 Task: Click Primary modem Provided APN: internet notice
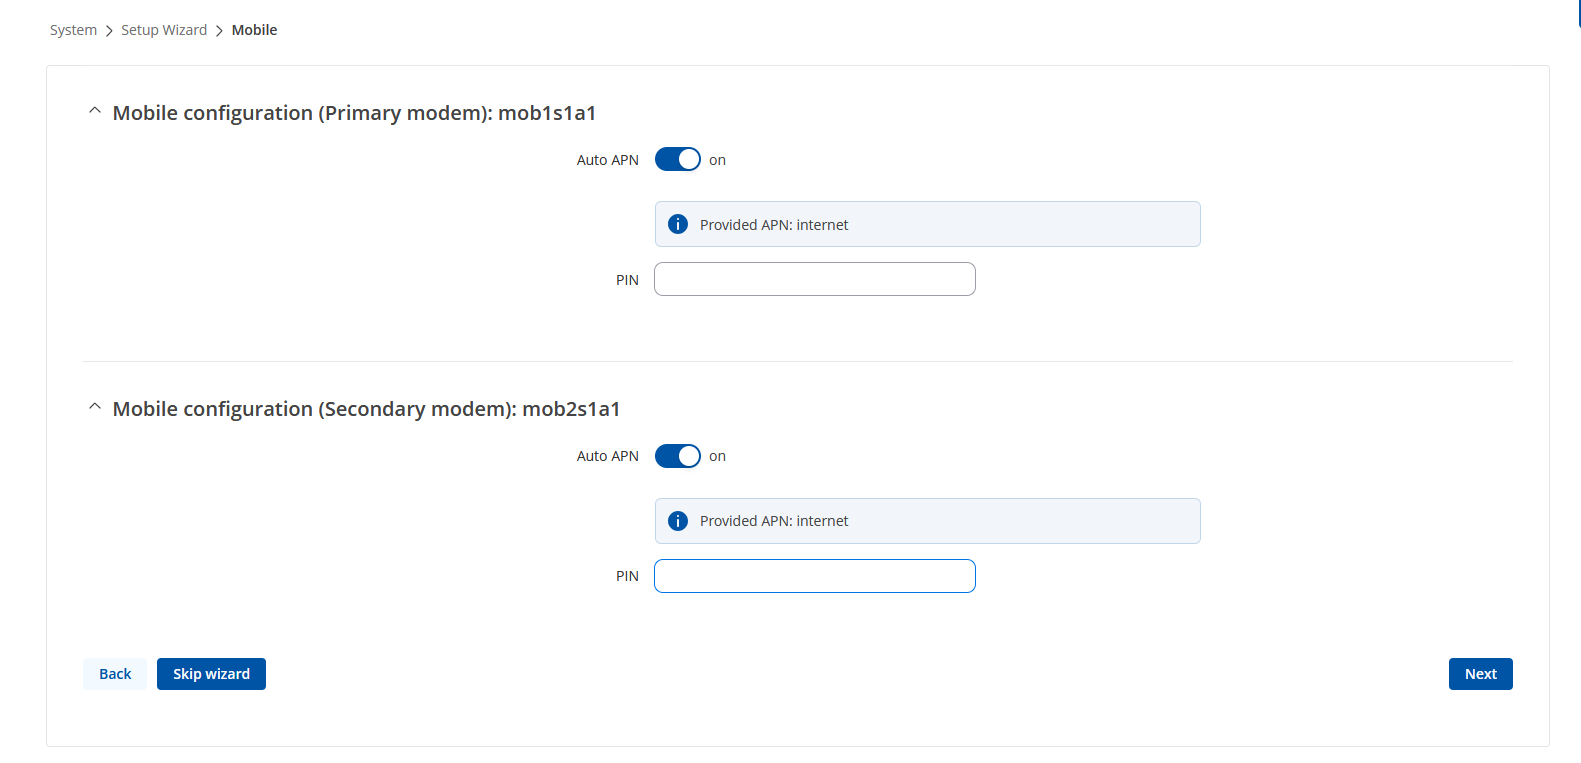coord(927,224)
